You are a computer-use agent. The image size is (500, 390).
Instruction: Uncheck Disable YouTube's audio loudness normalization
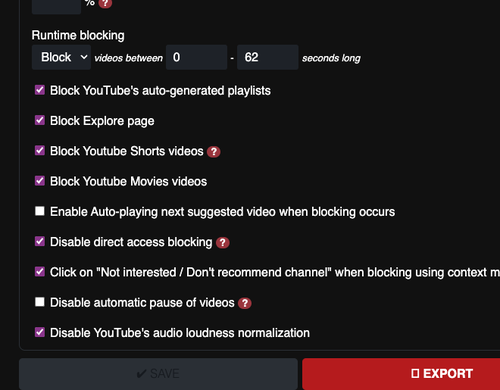pyautogui.click(x=40, y=332)
